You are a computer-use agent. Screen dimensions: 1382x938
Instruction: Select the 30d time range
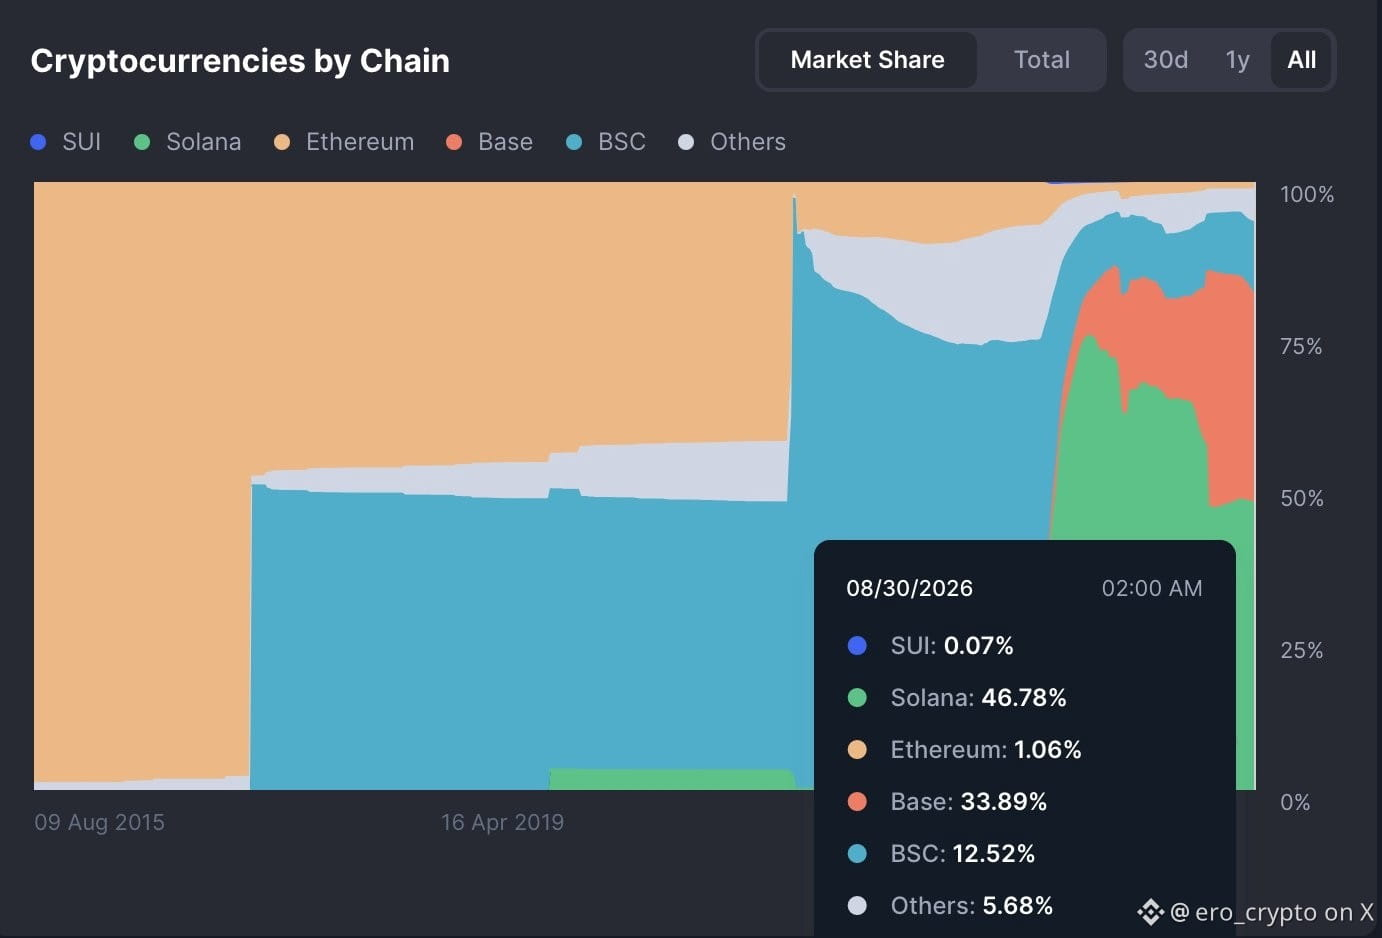tap(1166, 60)
